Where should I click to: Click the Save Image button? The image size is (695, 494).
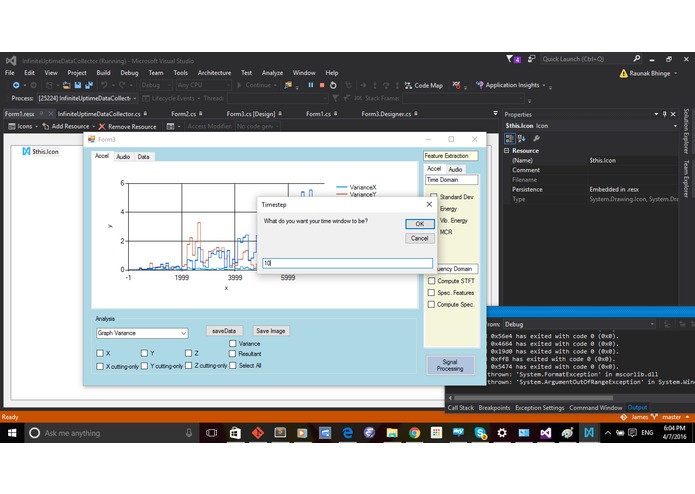(271, 331)
